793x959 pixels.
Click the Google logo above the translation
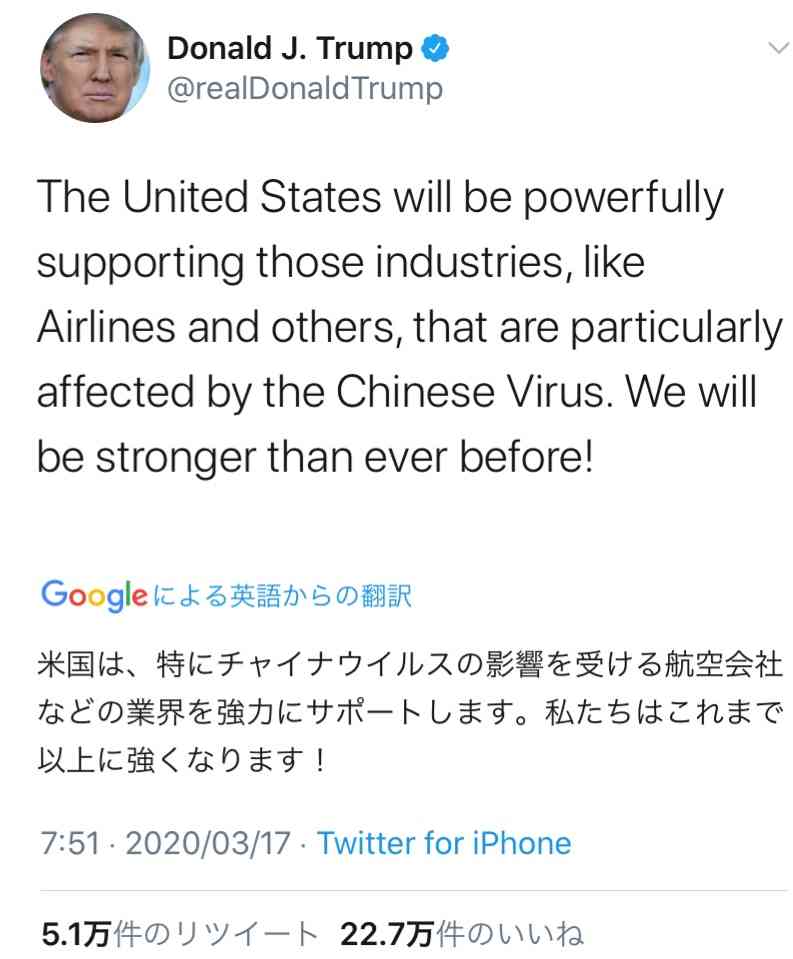pos(95,596)
